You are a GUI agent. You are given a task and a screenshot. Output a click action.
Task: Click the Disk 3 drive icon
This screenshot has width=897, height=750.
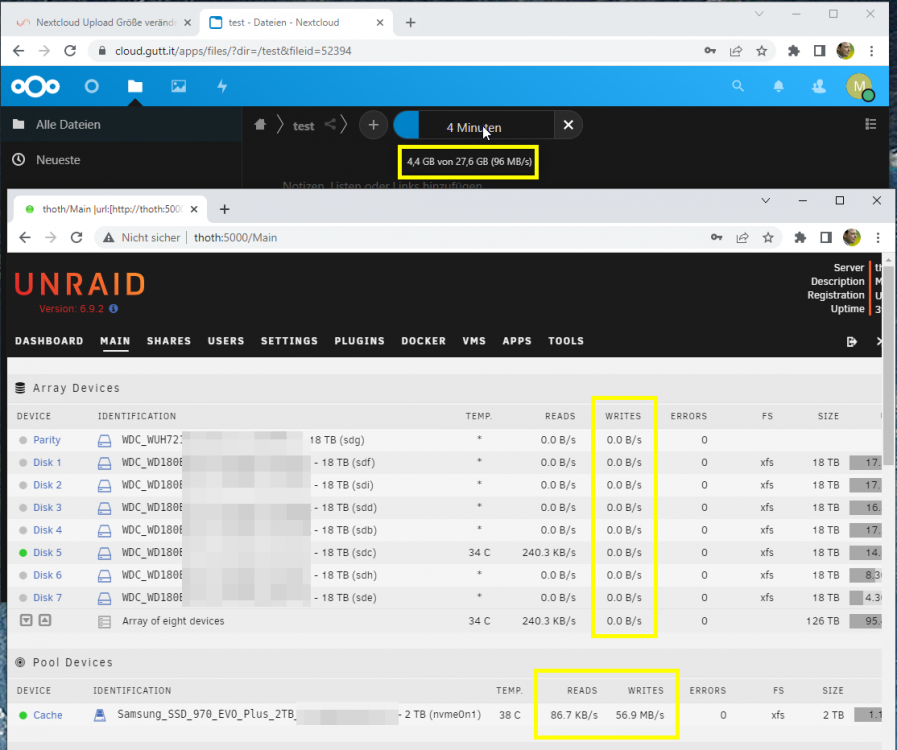click(104, 507)
